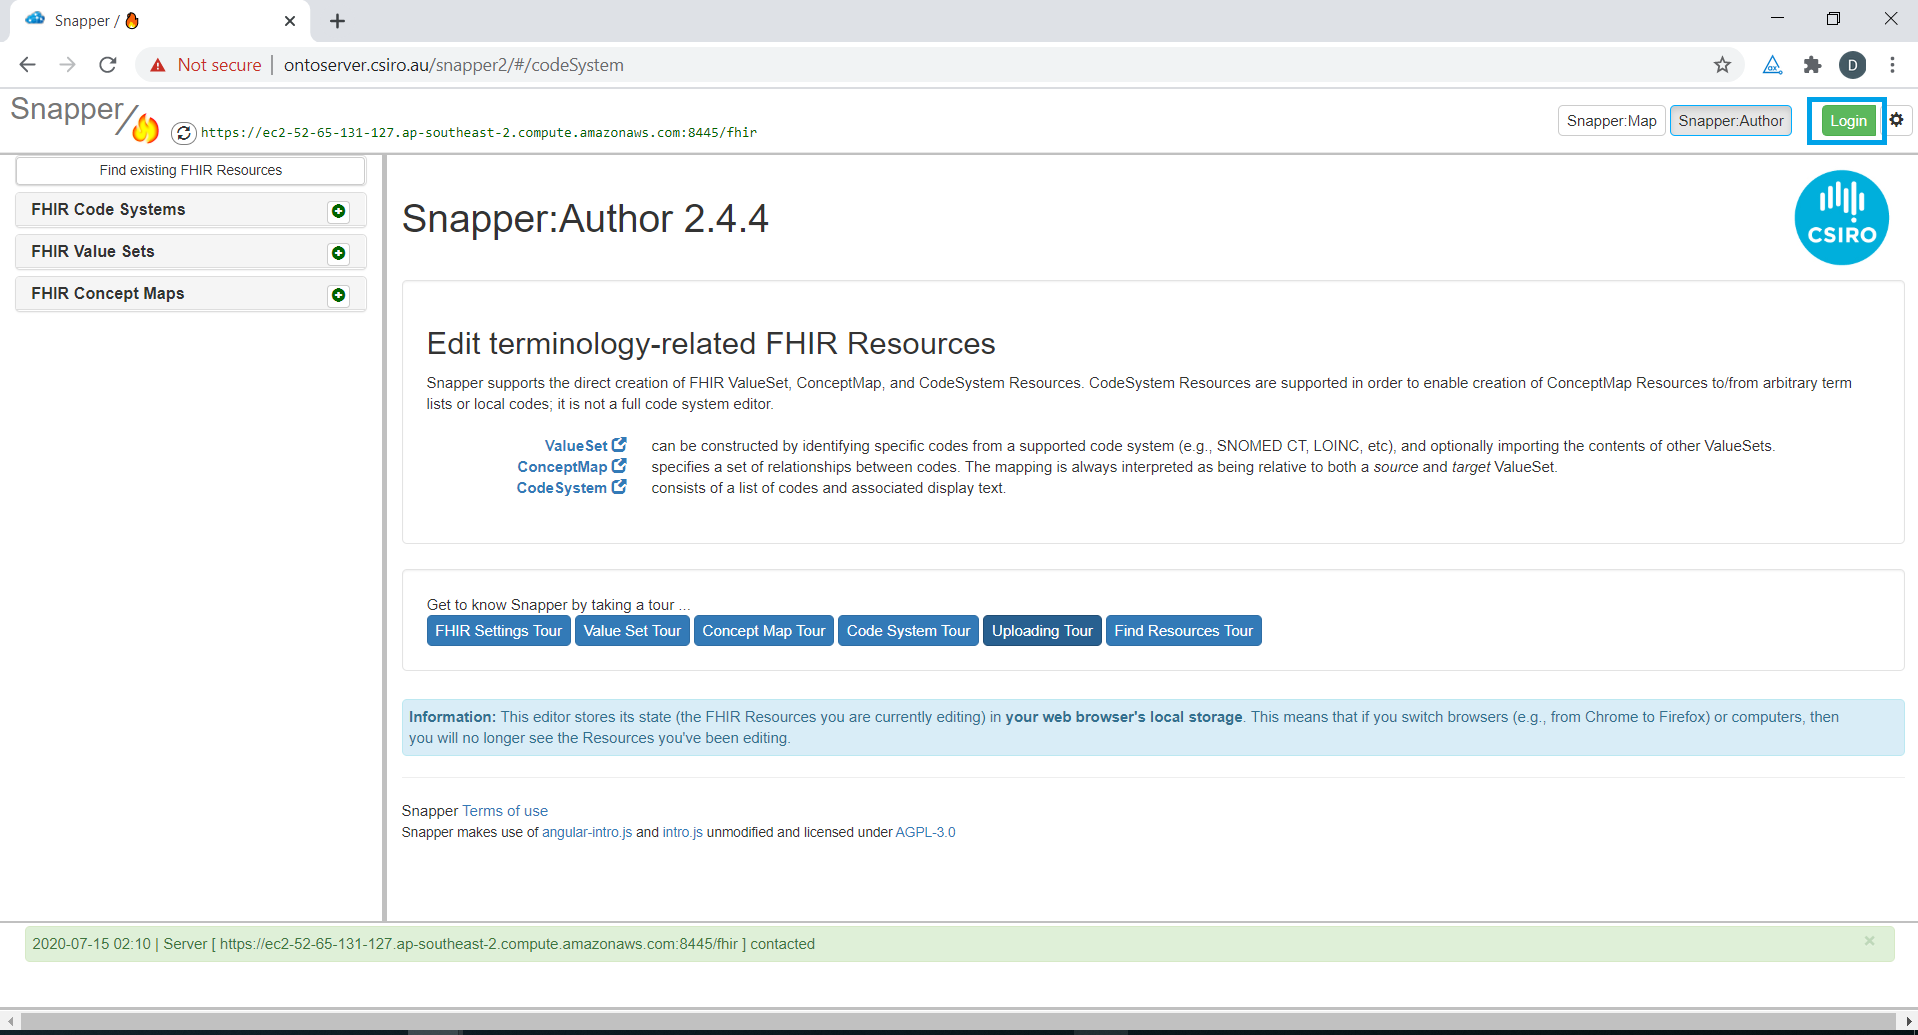Open the intro.js link
The width and height of the screenshot is (1918, 1035).
tap(683, 832)
